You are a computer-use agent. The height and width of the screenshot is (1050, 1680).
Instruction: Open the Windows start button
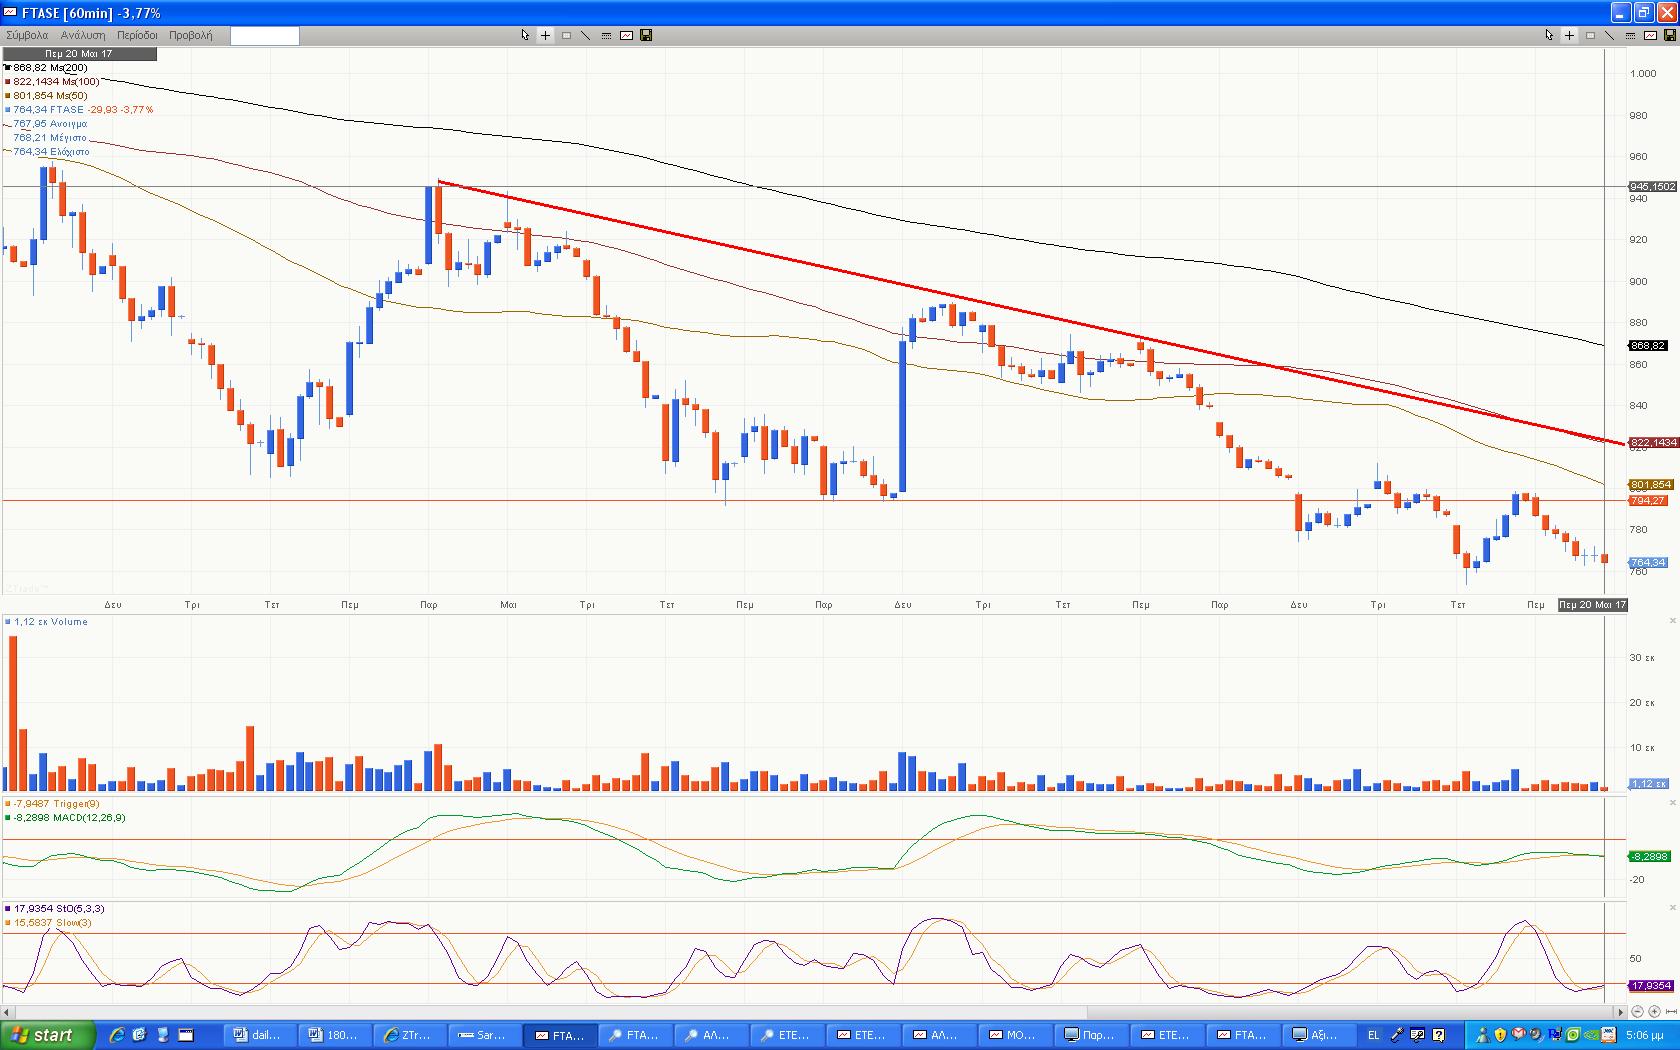tap(48, 1035)
